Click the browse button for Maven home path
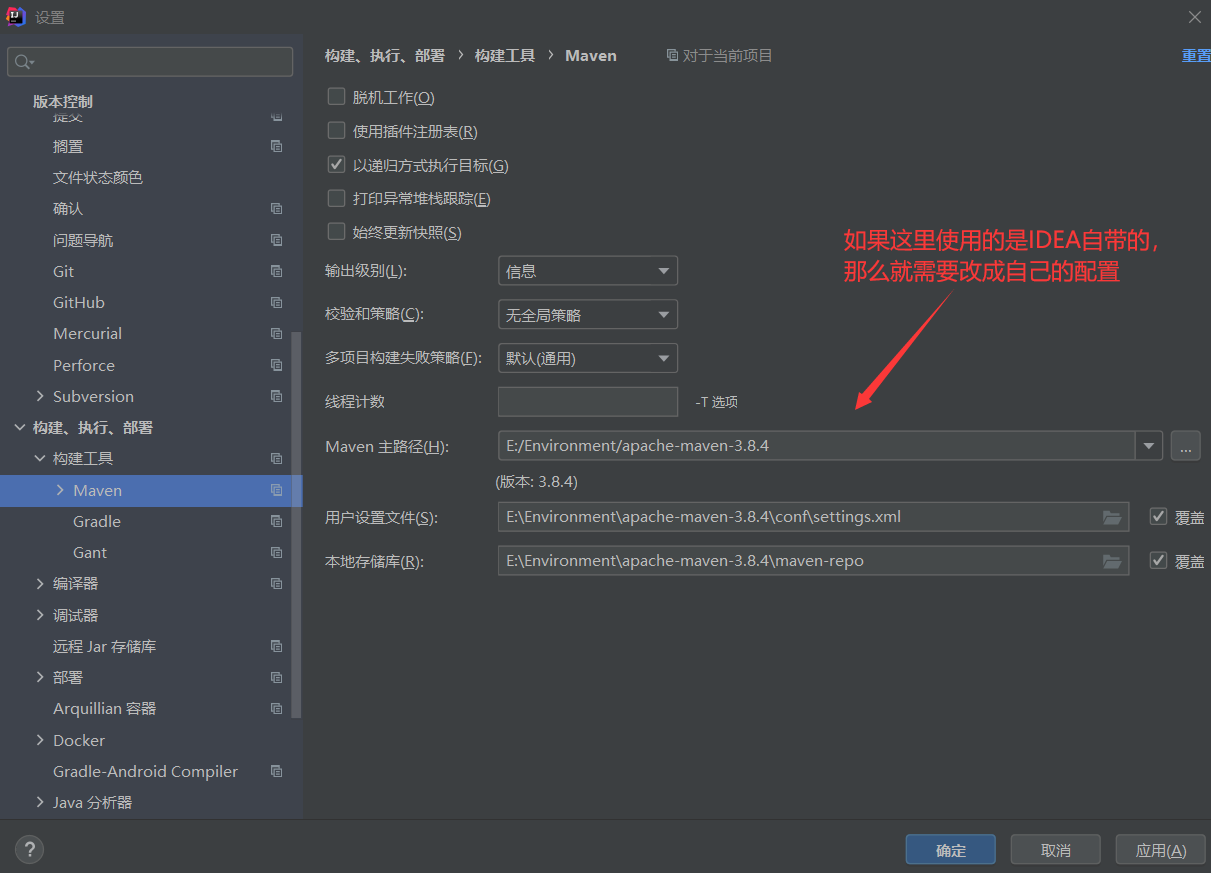The image size is (1211, 873). [x=1185, y=446]
